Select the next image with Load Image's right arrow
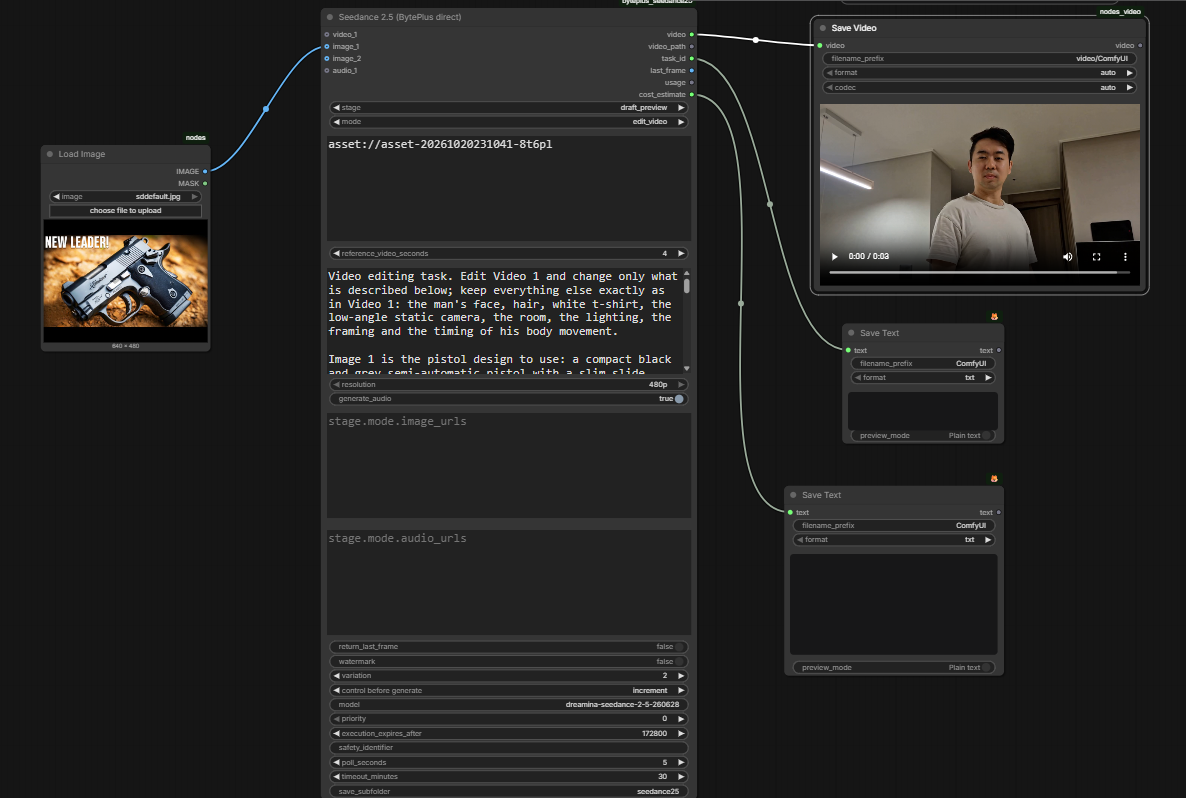Viewport: 1186px width, 798px height. point(194,197)
